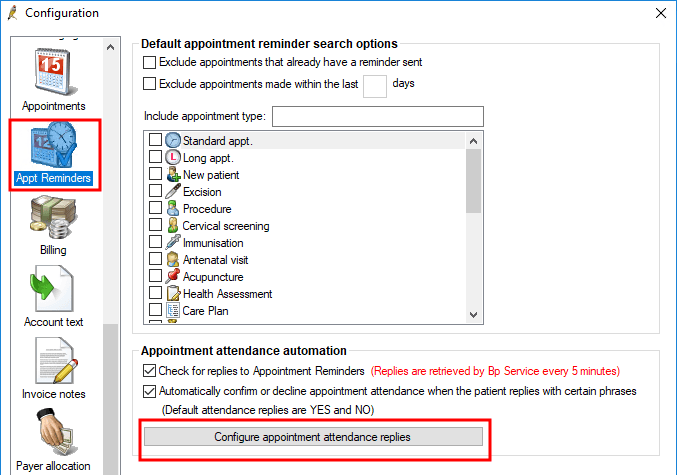The width and height of the screenshot is (677, 475).
Task: Tick the Long appt. checkbox
Action: (155, 157)
